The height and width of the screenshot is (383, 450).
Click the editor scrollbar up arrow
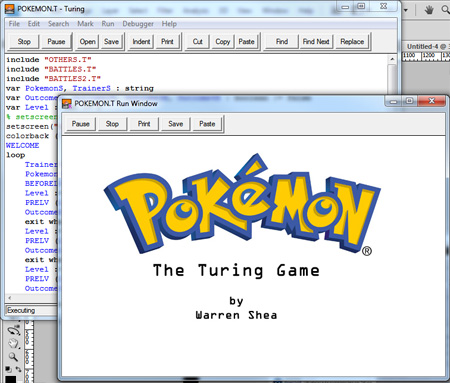392,59
